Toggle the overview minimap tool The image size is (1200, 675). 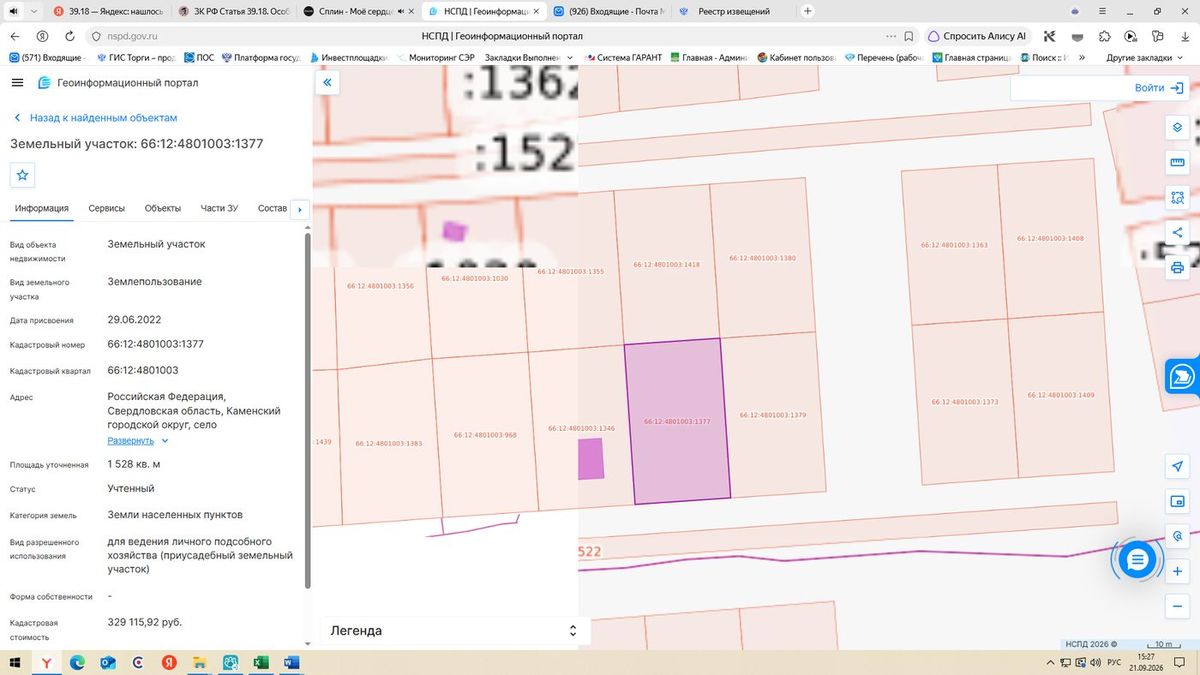coord(1177,501)
